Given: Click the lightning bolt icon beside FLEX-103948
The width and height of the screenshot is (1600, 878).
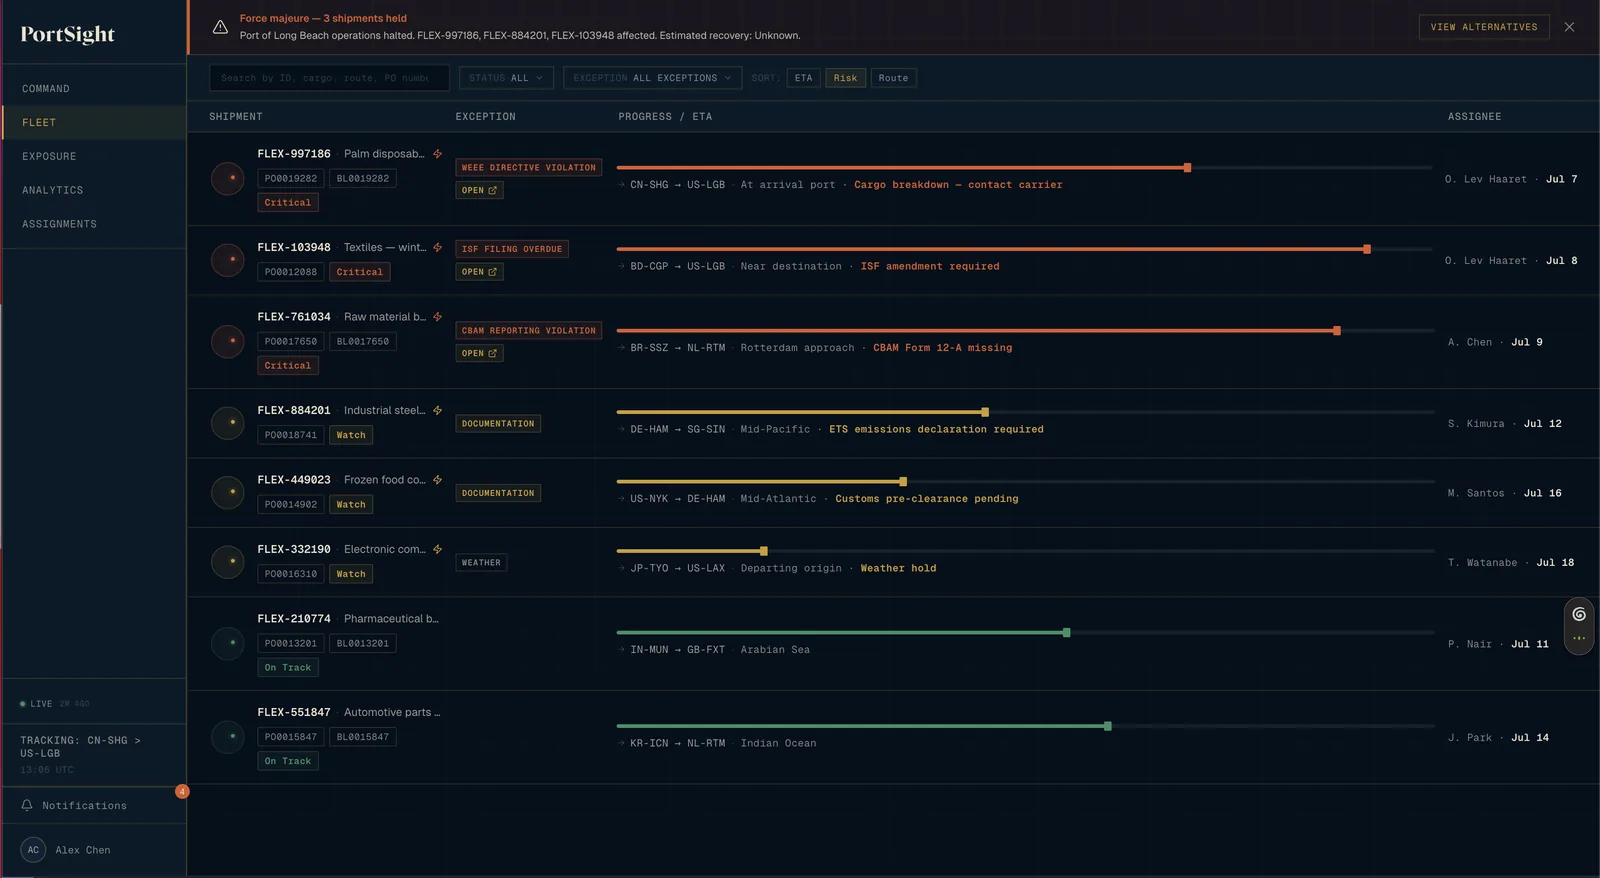Looking at the screenshot, I should click(437, 247).
